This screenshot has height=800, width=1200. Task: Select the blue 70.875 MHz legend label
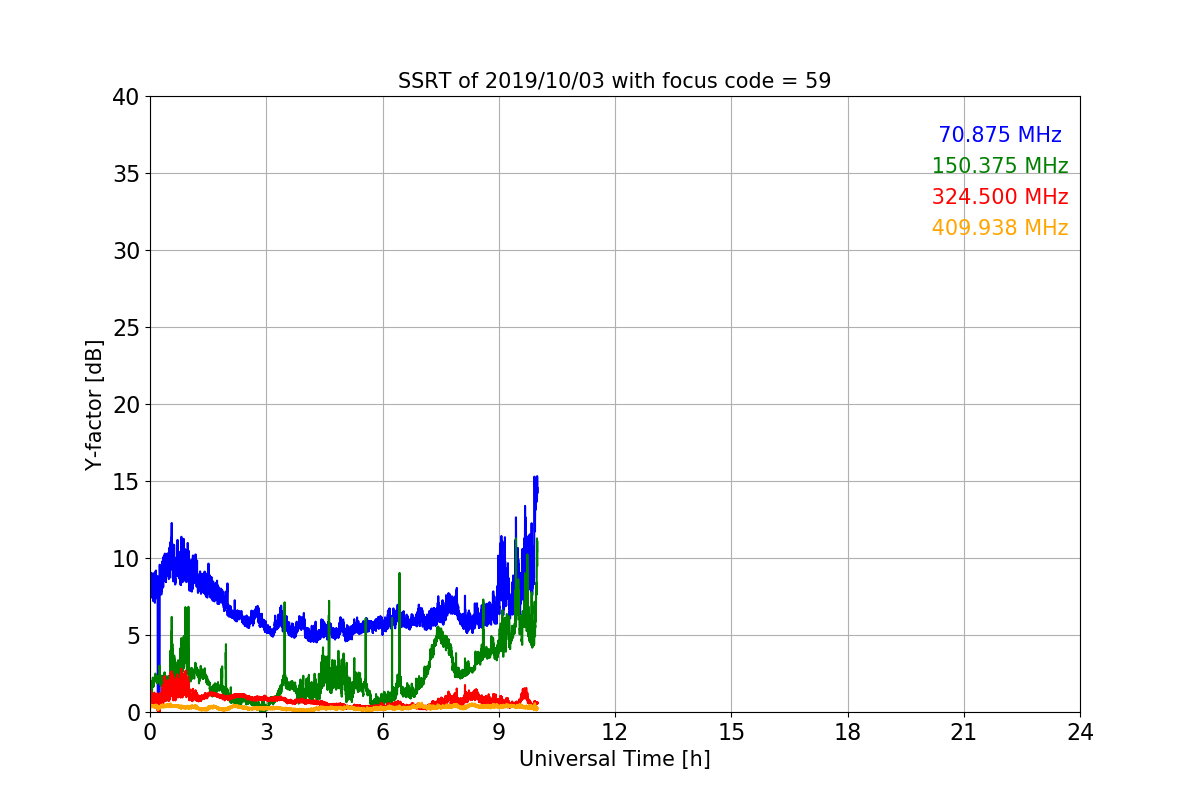1000,135
